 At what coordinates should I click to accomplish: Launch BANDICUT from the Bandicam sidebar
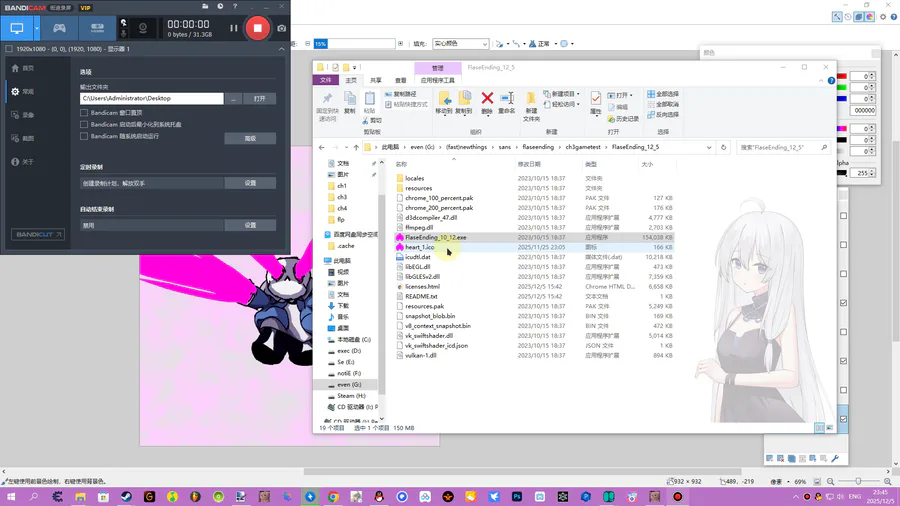point(38,234)
